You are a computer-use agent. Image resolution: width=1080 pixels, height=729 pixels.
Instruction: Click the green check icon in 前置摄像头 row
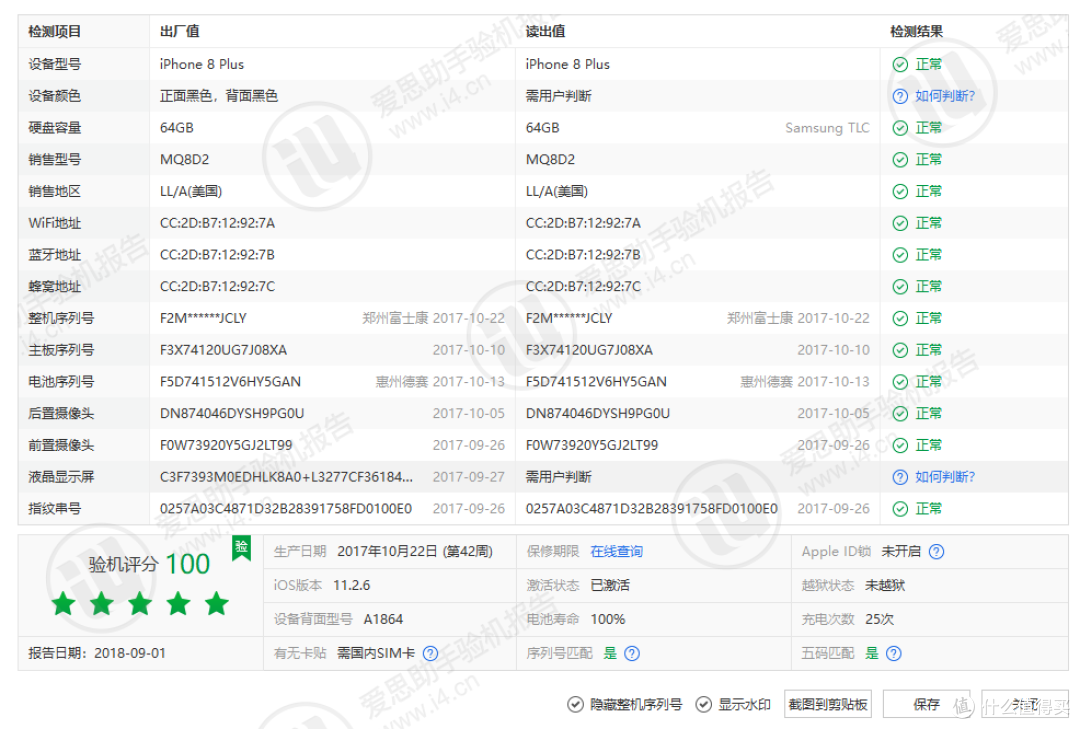pos(900,445)
